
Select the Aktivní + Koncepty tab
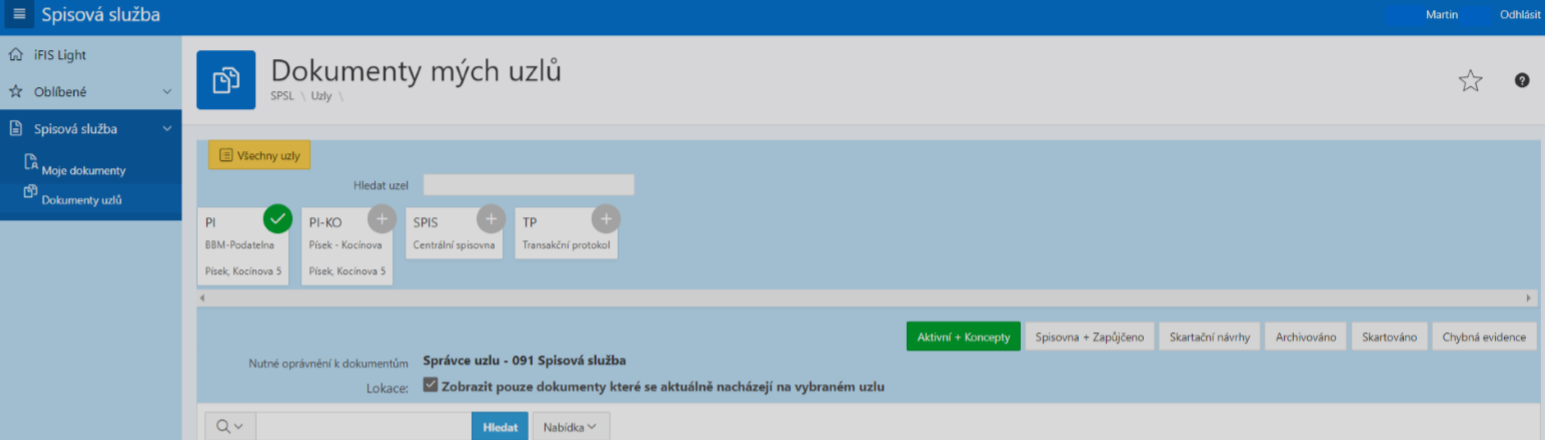click(963, 336)
